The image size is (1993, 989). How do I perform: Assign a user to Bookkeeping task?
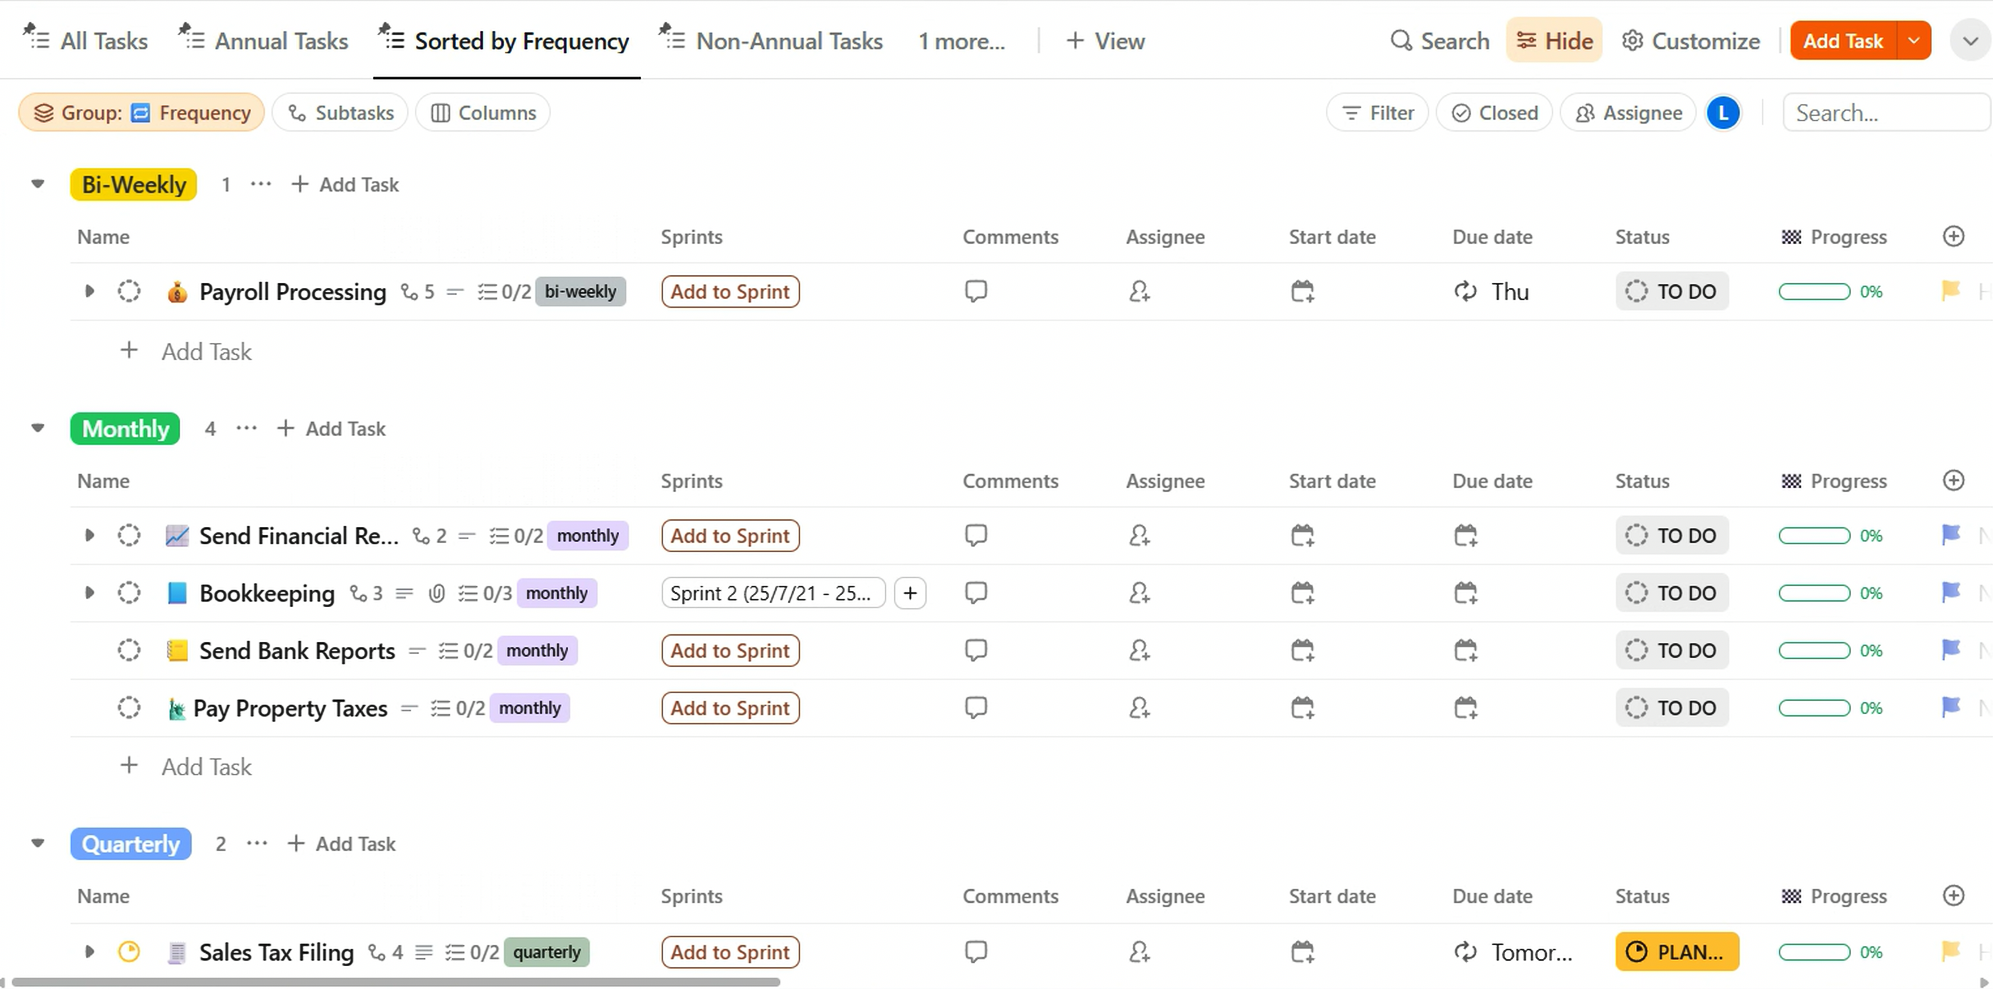coord(1138,593)
